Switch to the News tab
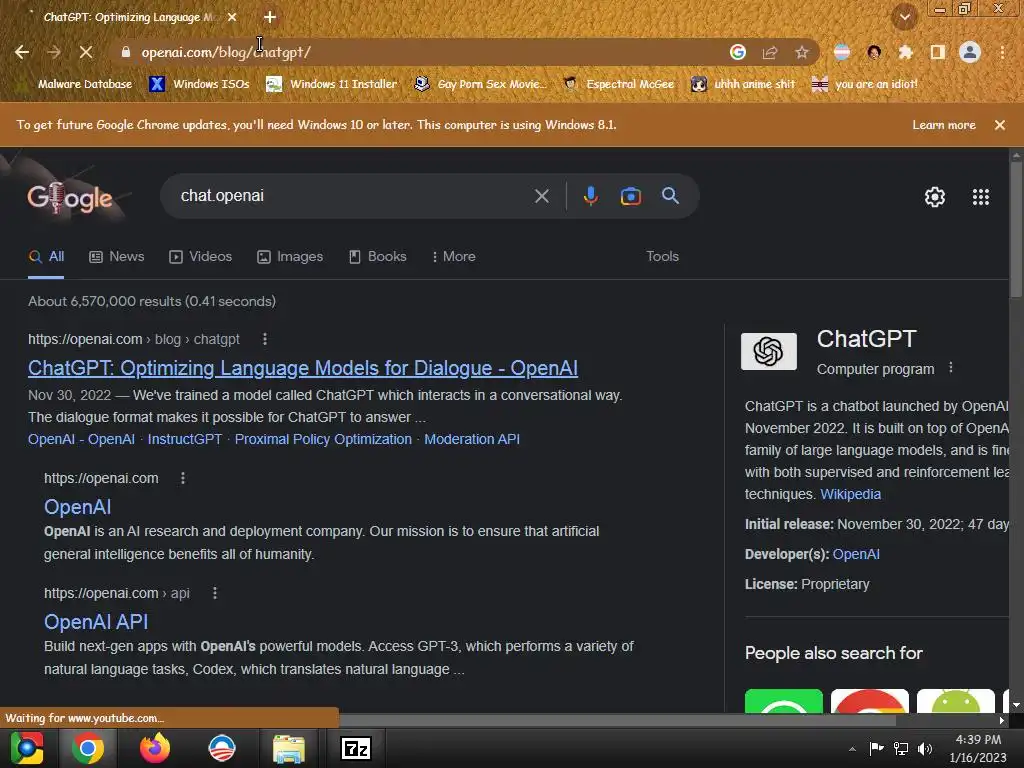The image size is (1024, 768). coord(117,257)
